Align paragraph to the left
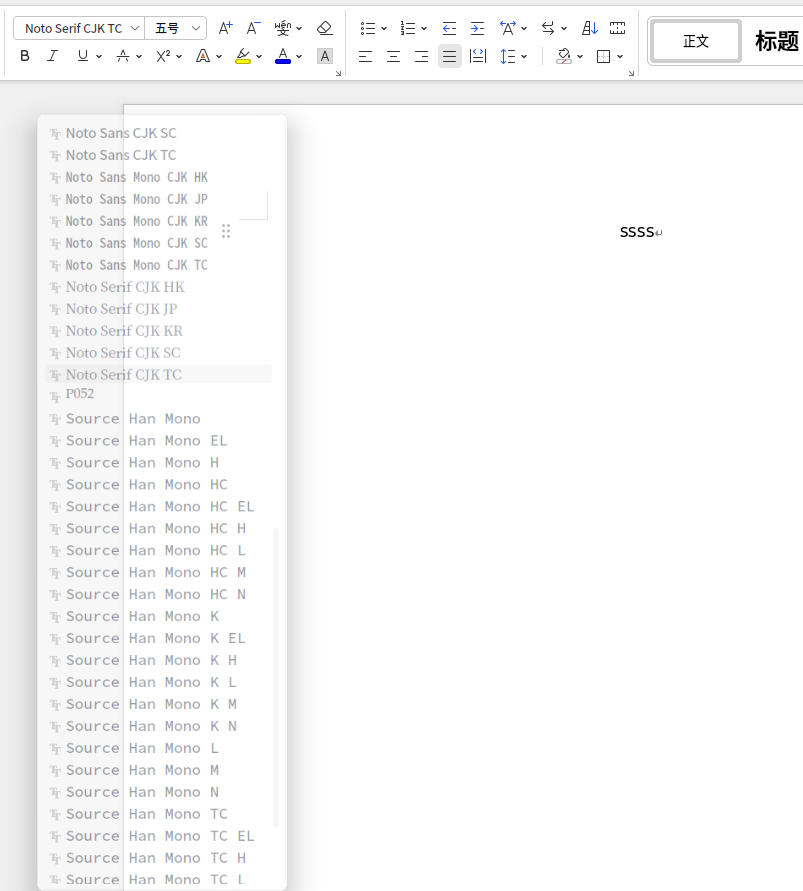Screen dimensions: 803x891 coord(365,56)
